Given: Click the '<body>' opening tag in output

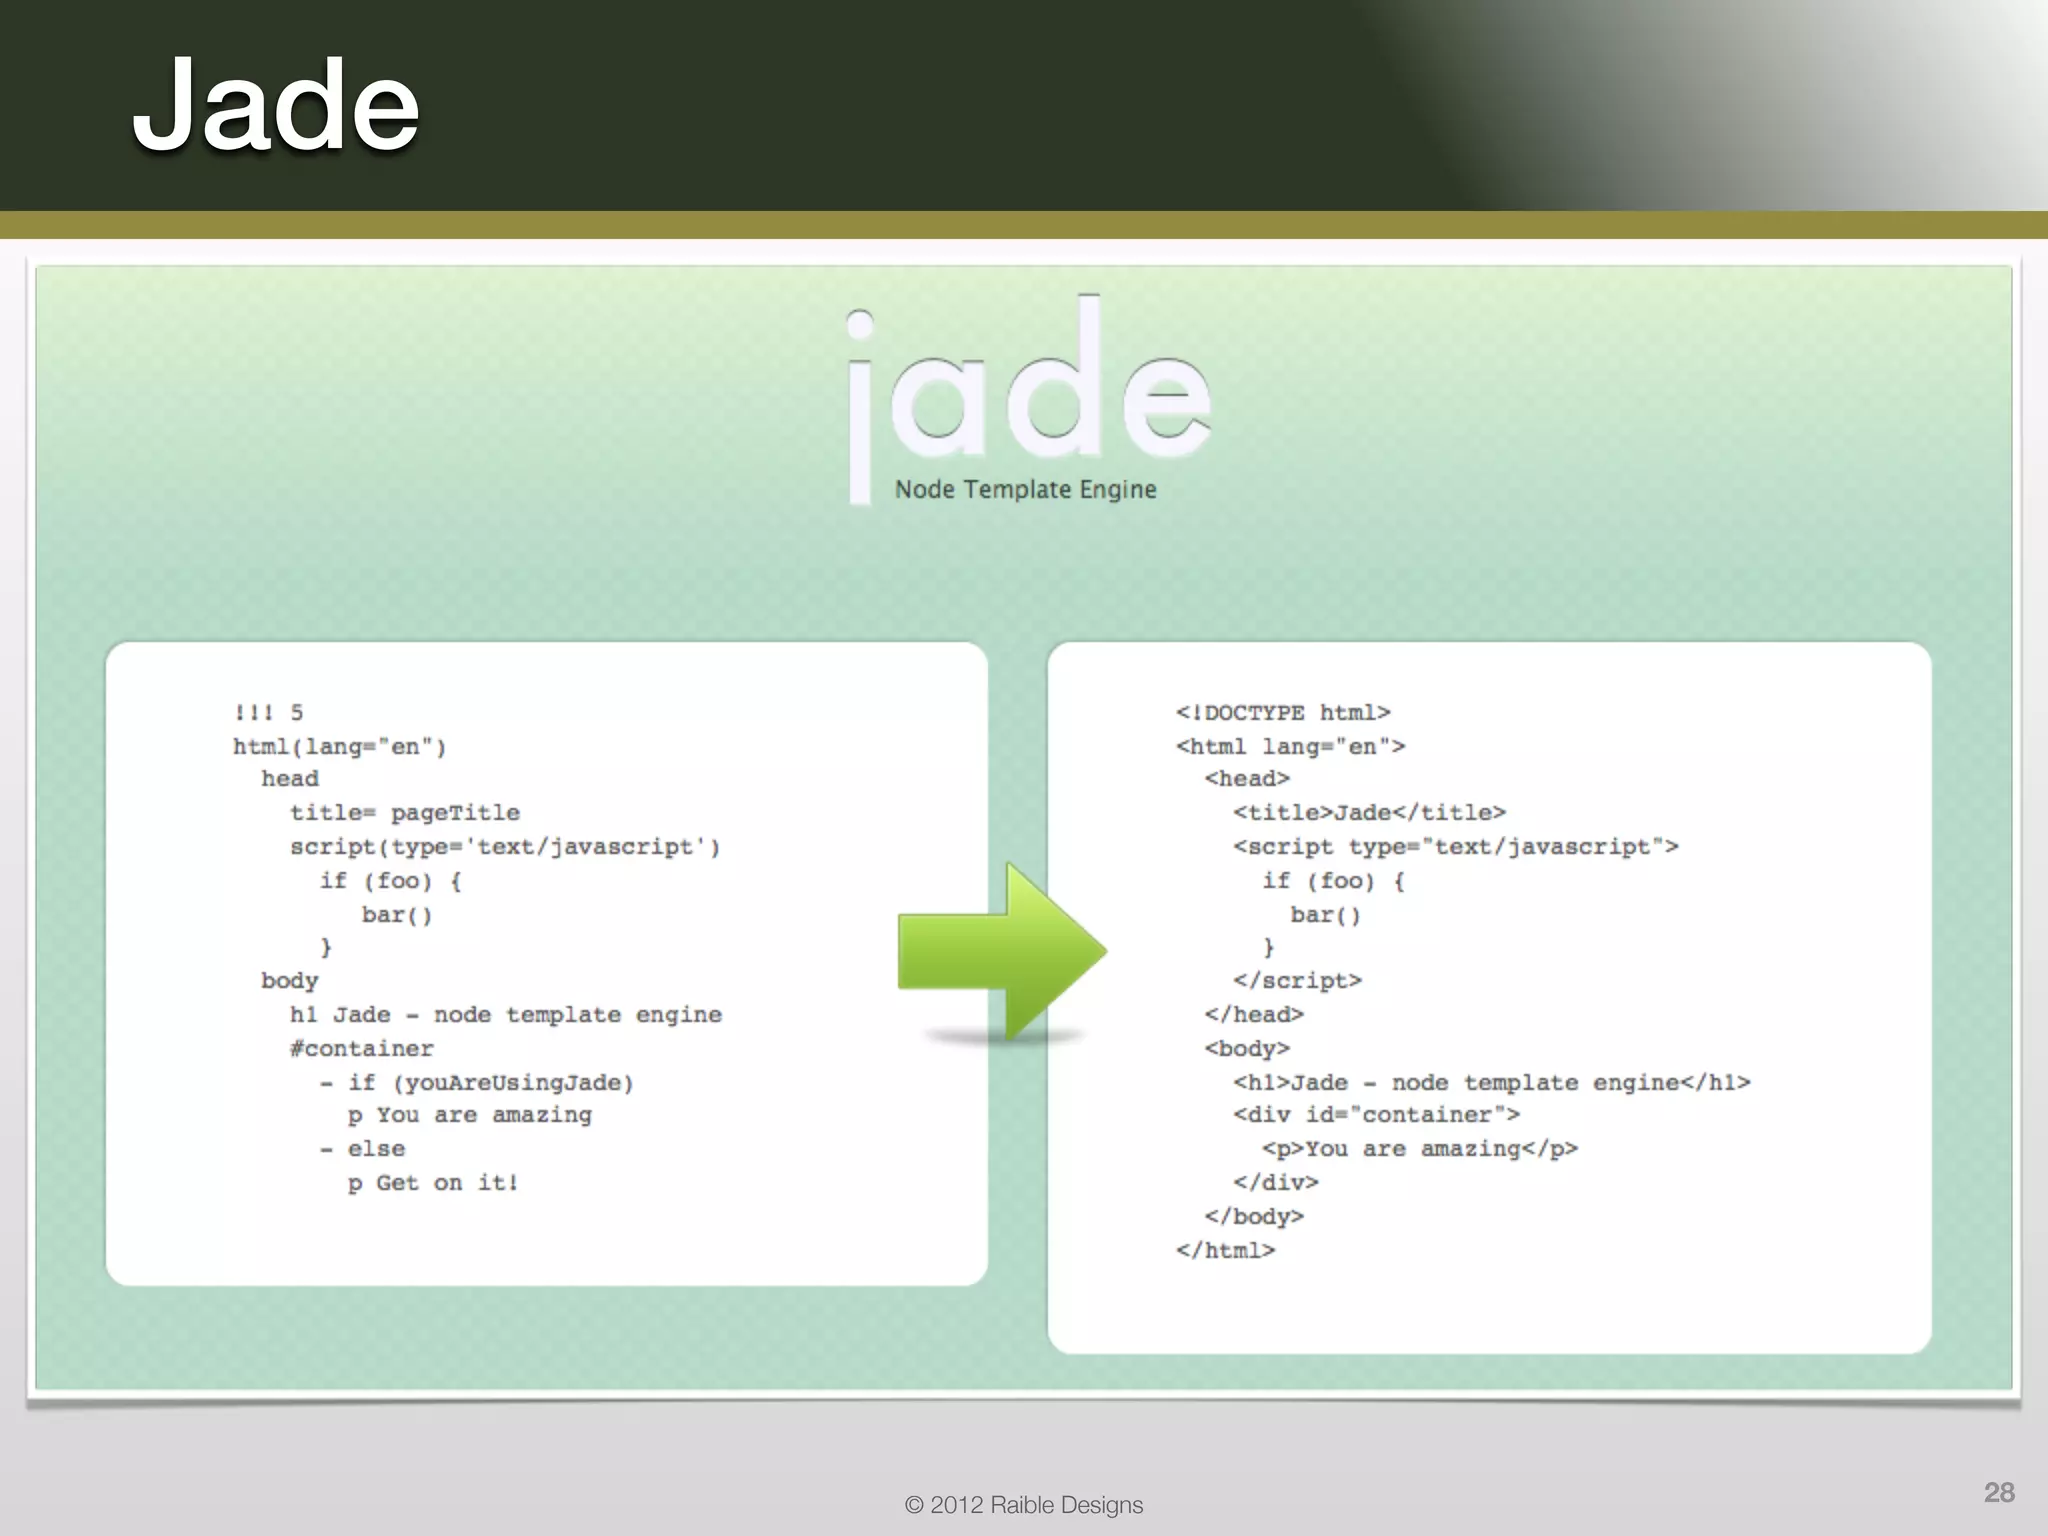Looking at the screenshot, I should pyautogui.click(x=1248, y=1048).
